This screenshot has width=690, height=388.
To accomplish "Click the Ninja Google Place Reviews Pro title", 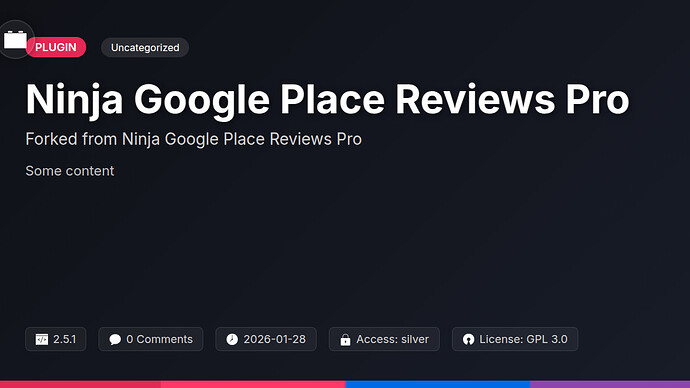I will (327, 100).
